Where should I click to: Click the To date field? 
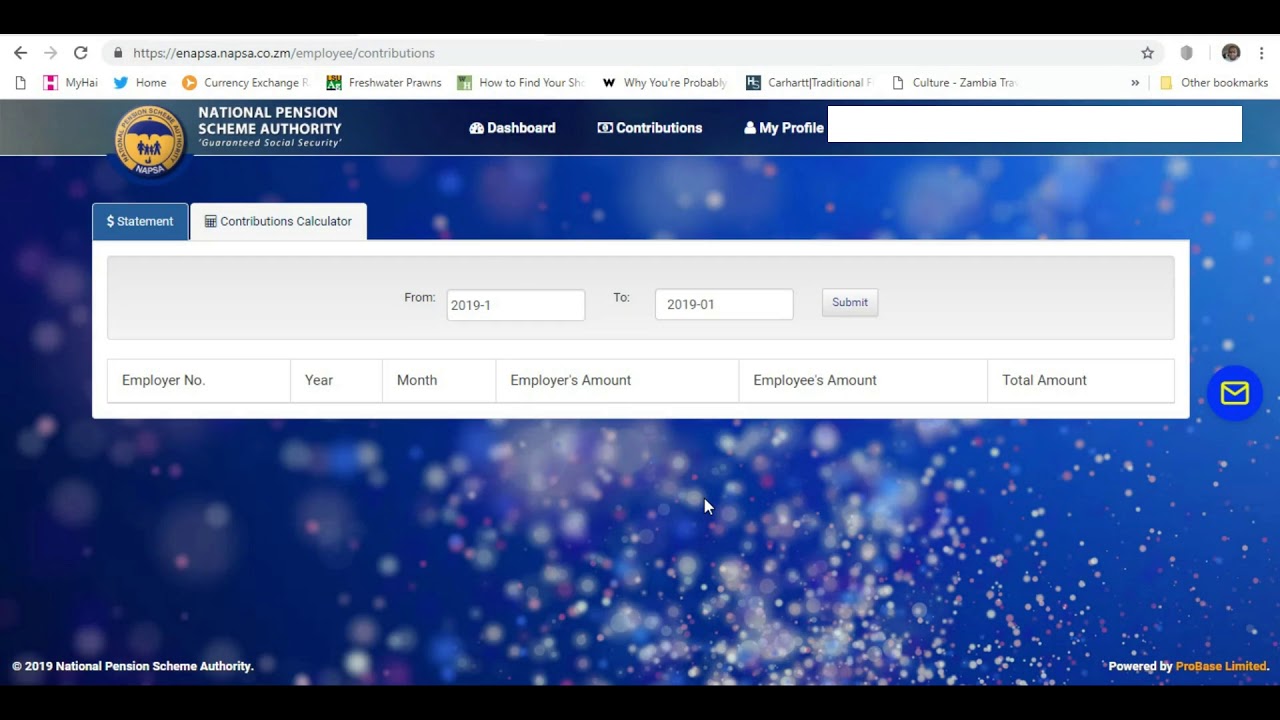[x=724, y=304]
